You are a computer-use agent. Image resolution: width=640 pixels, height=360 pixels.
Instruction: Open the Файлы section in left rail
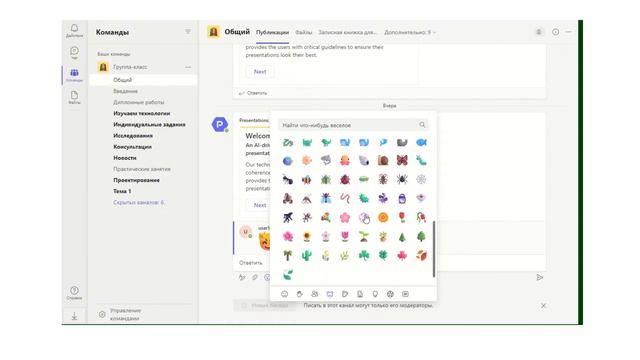[74, 98]
